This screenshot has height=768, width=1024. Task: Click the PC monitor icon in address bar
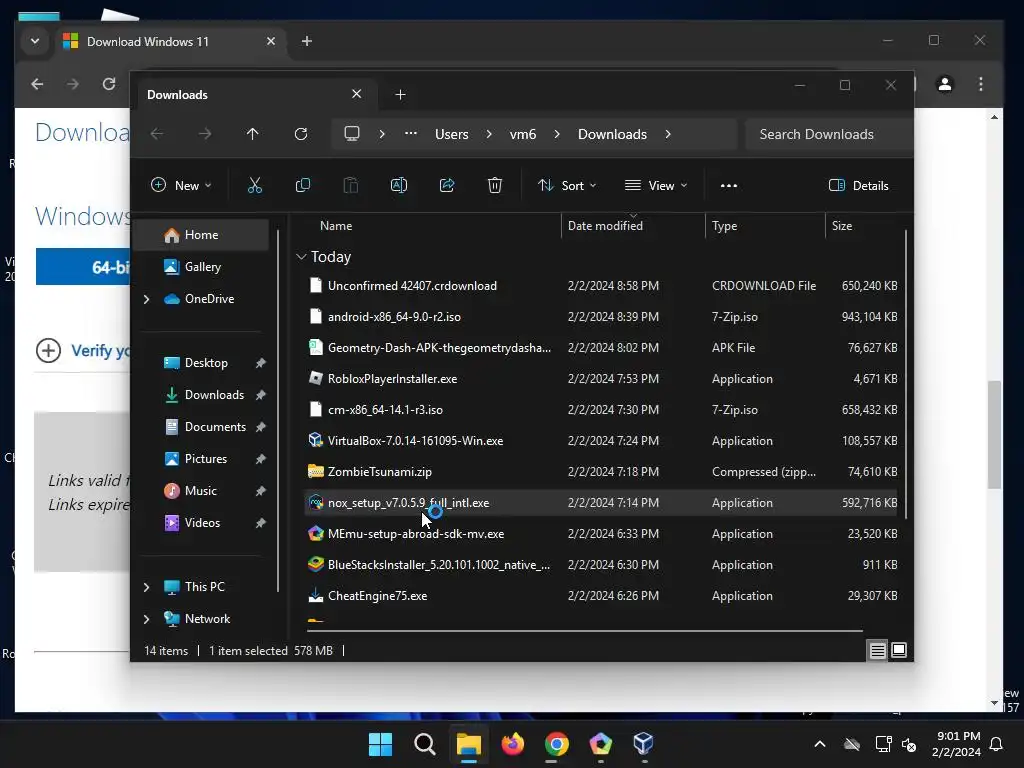pos(352,134)
